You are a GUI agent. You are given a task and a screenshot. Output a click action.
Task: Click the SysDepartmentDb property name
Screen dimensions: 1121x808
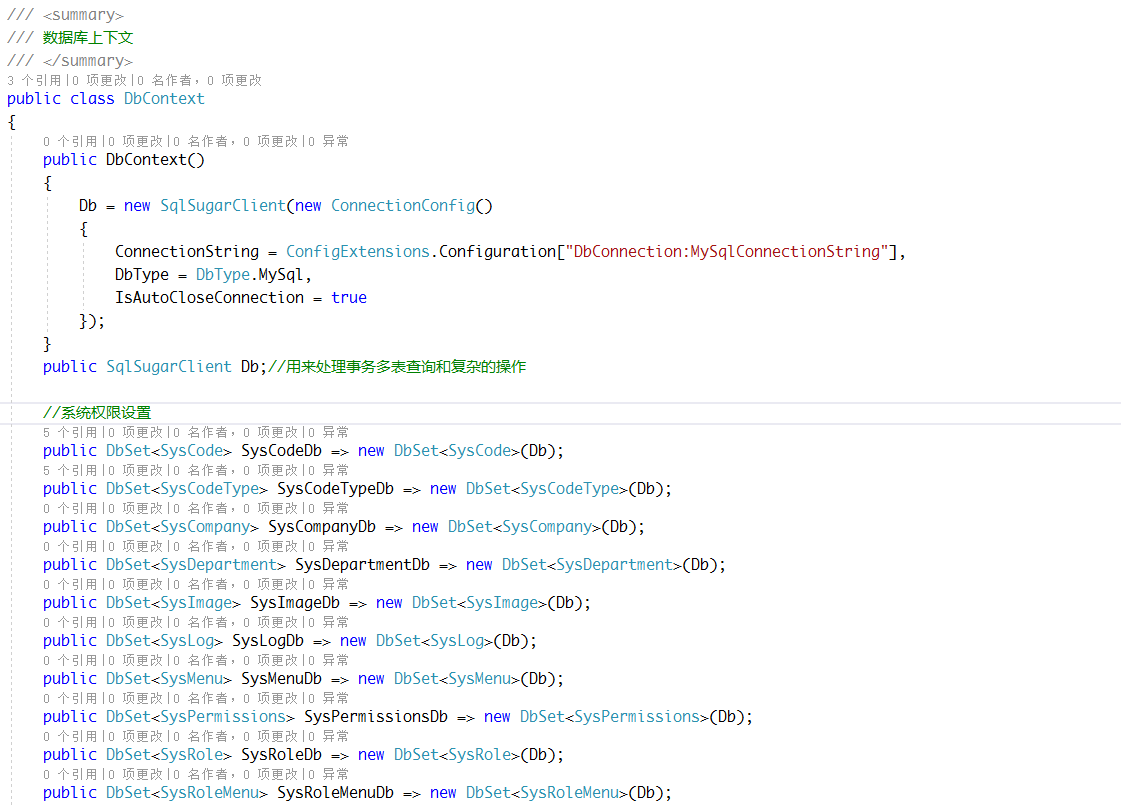[362, 565]
